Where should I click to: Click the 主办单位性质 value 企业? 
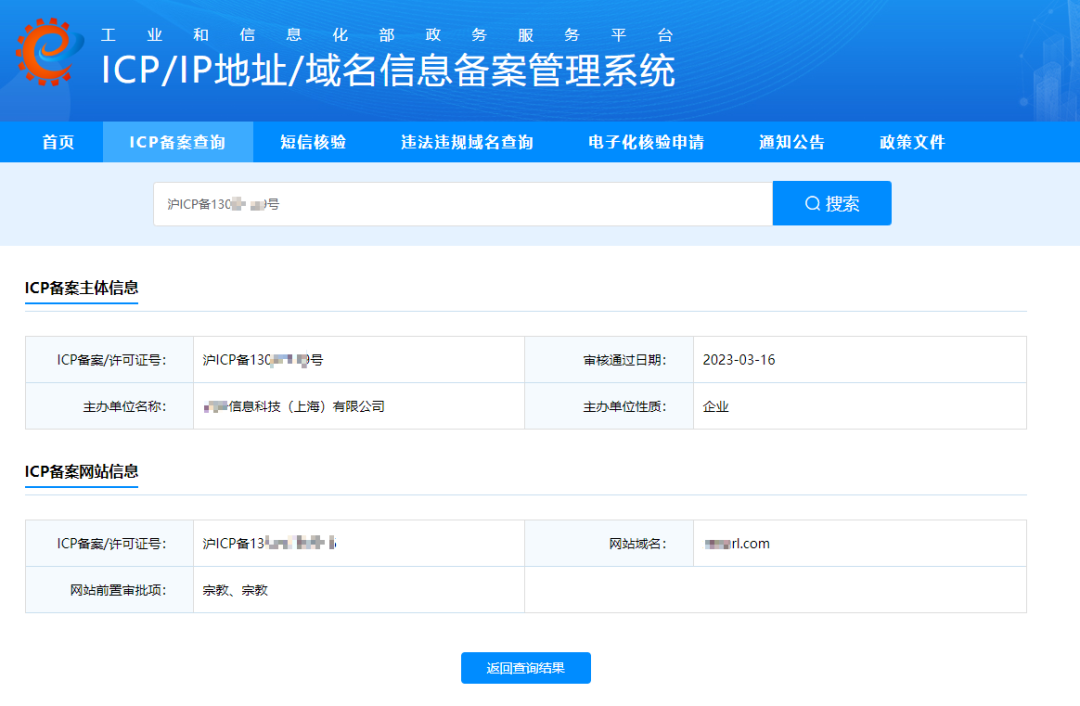coord(711,405)
